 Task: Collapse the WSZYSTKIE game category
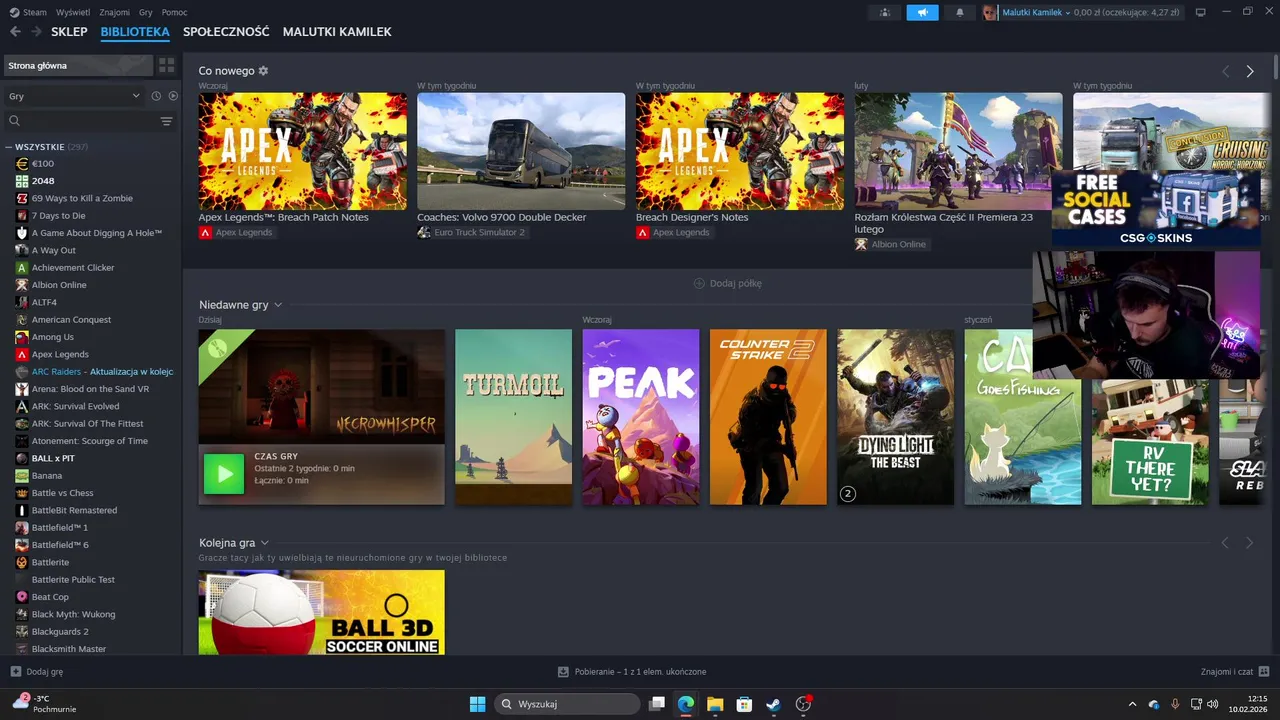click(x=9, y=147)
